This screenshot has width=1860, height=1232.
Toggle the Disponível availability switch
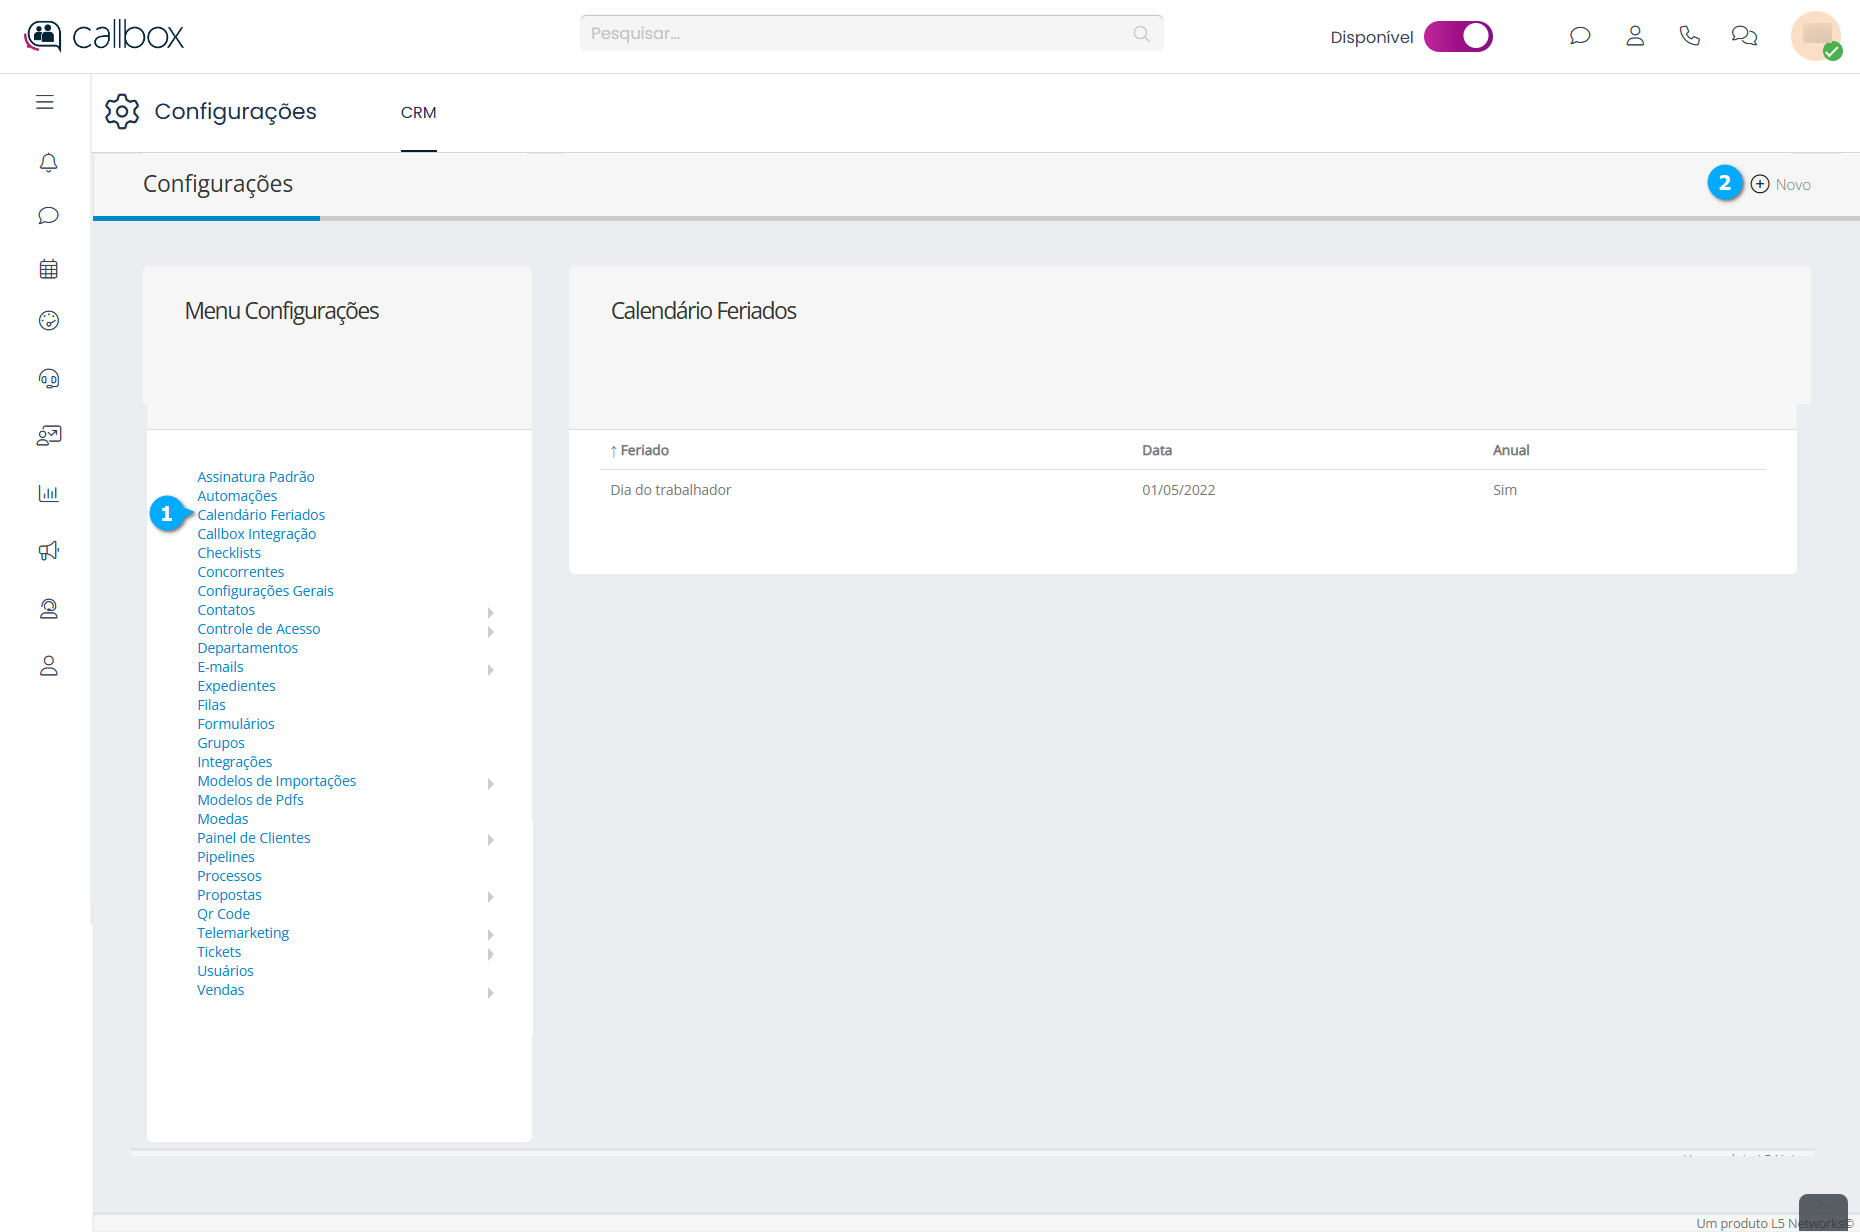click(x=1458, y=36)
